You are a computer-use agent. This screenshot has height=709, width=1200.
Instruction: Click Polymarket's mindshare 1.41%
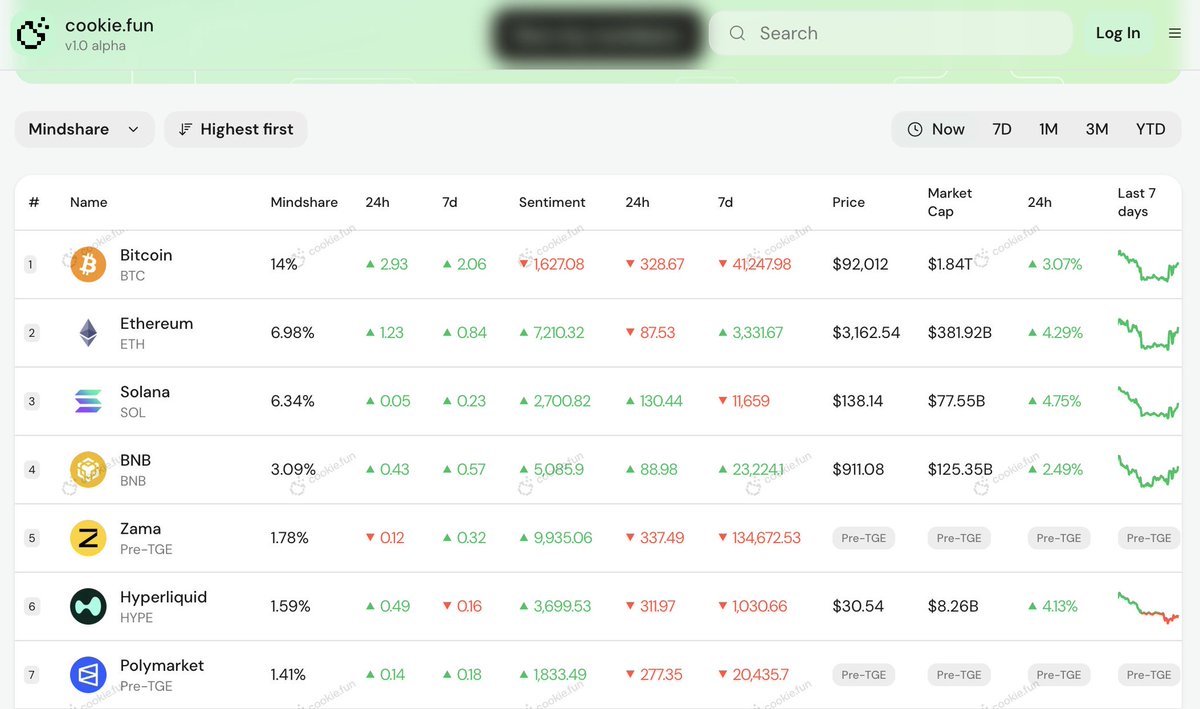(x=288, y=675)
